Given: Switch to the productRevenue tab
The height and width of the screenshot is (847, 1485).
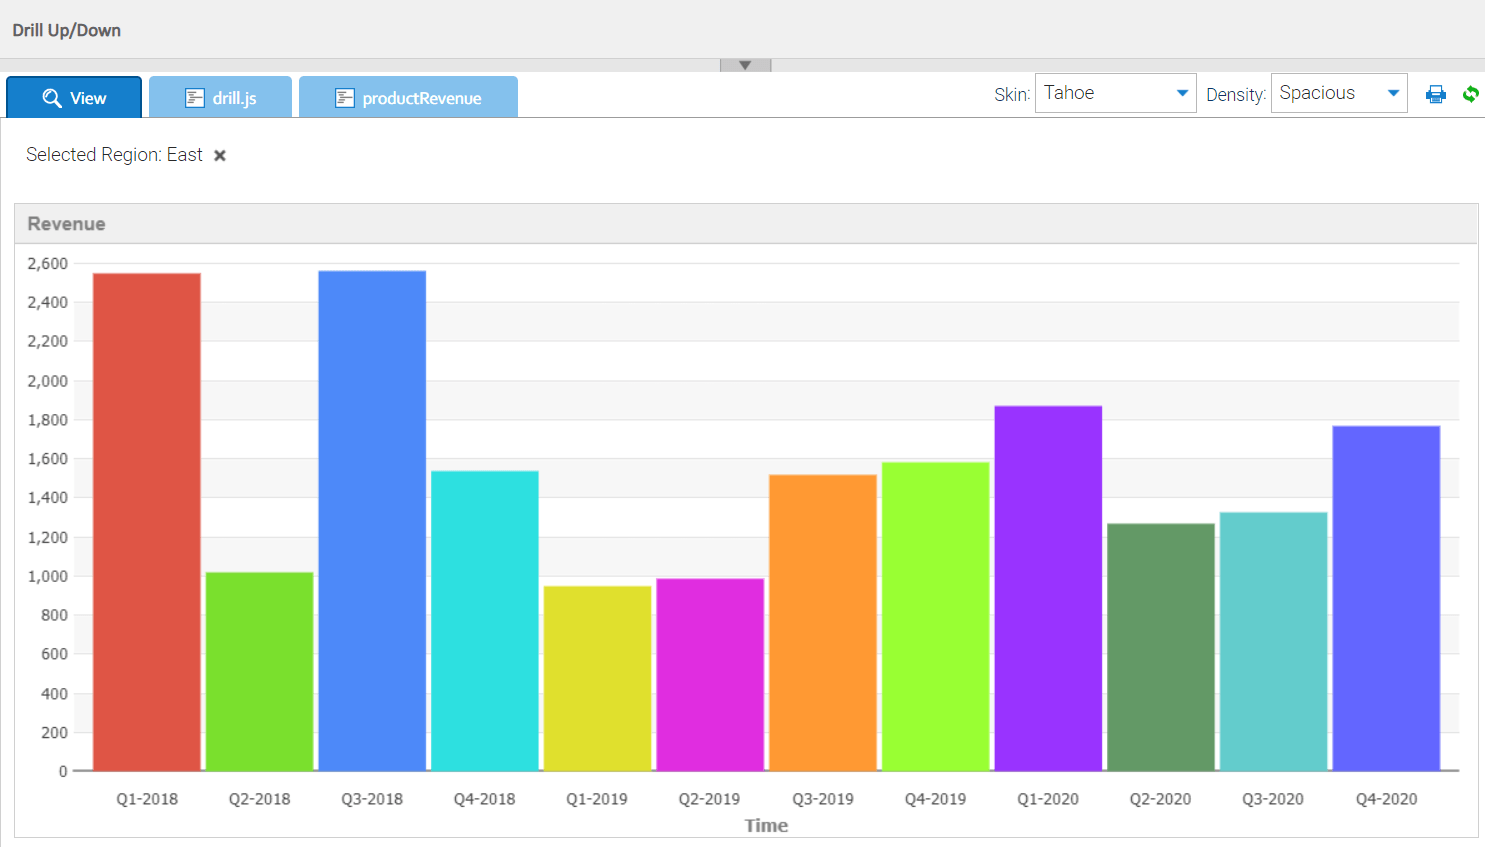Looking at the screenshot, I should point(408,97).
